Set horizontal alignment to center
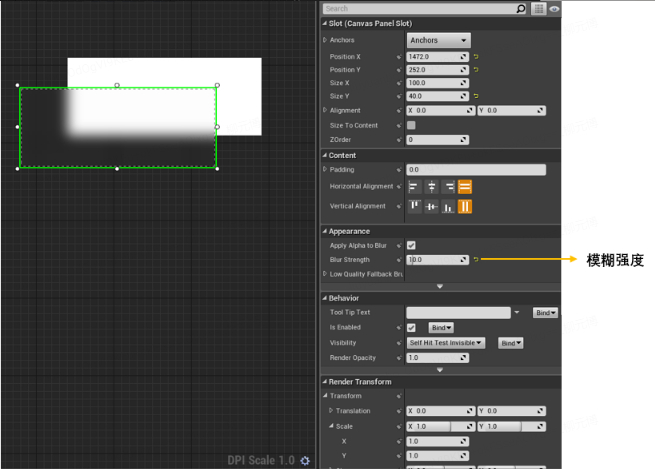 [432, 187]
